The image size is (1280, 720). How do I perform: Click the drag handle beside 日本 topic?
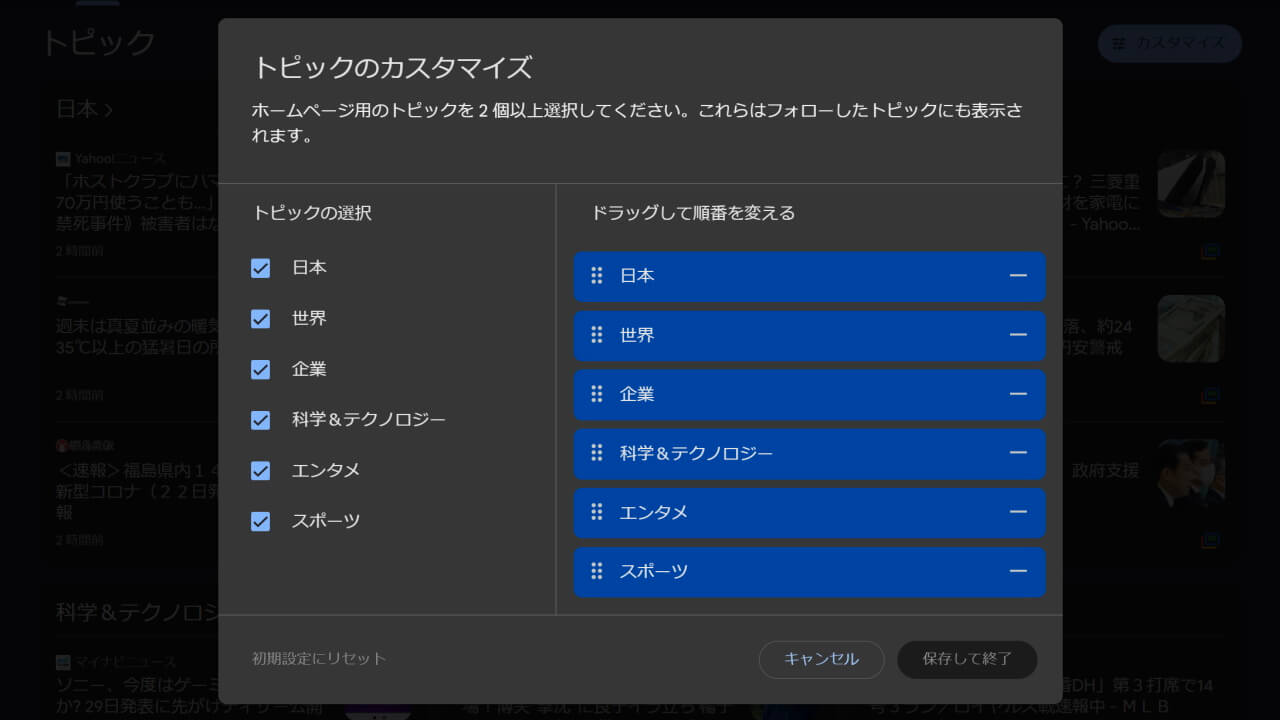coord(597,276)
